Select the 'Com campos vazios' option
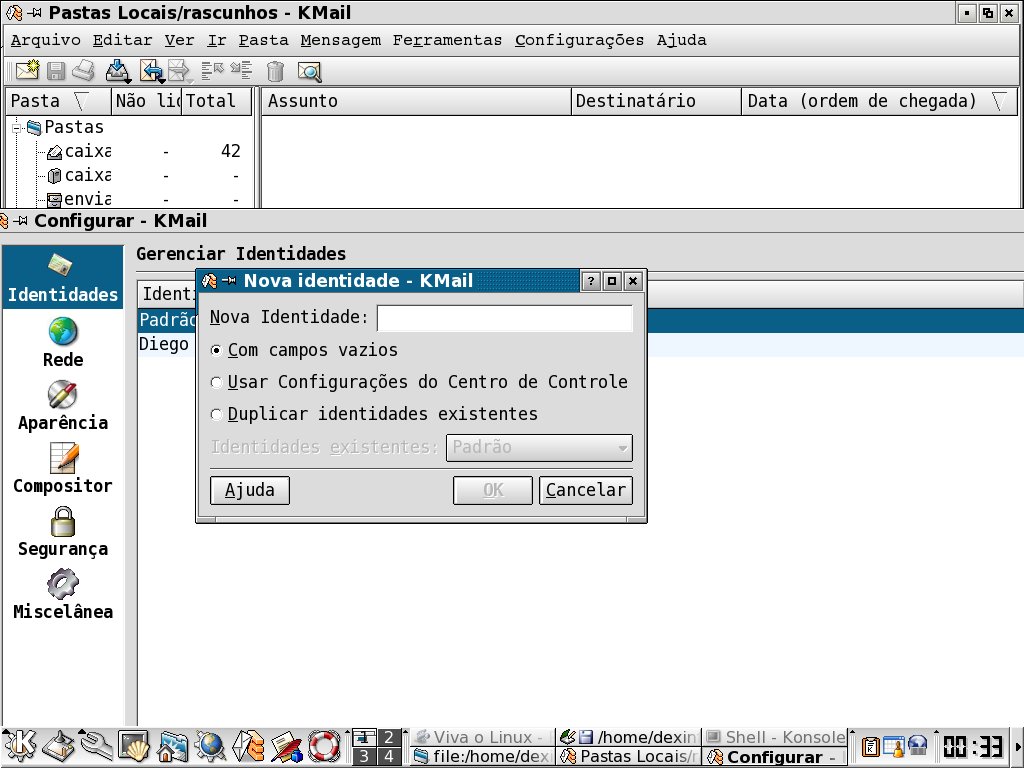Viewport: 1024px width, 768px height. coord(217,351)
